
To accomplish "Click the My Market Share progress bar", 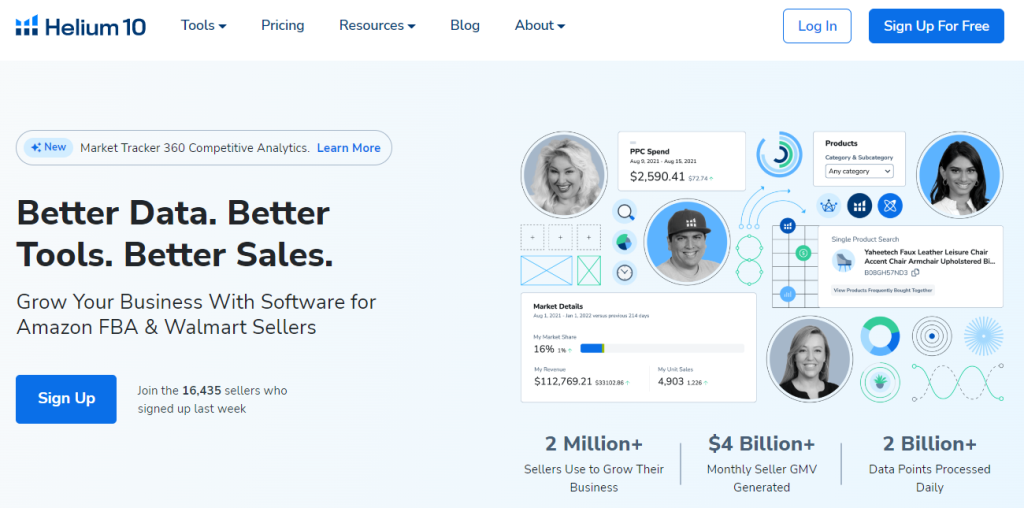I will [x=662, y=348].
